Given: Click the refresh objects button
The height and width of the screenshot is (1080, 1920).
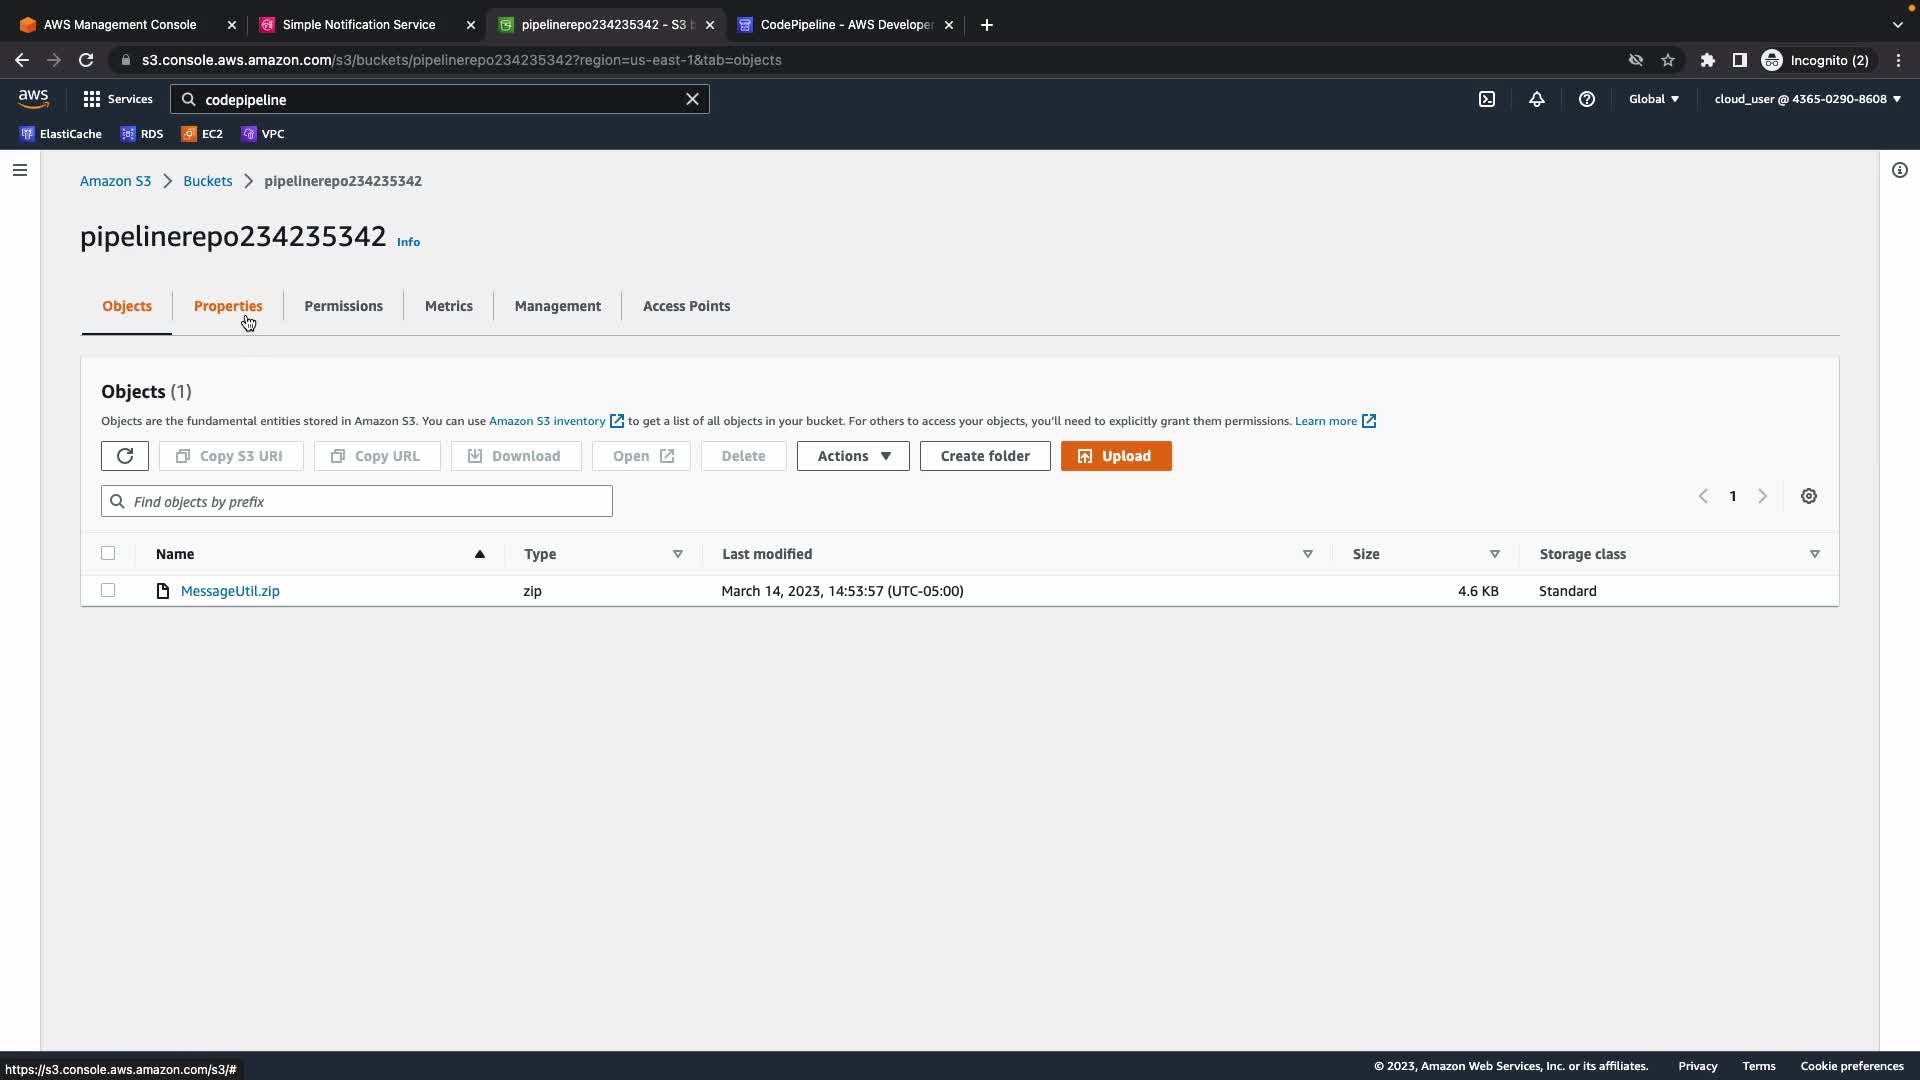Looking at the screenshot, I should 125,456.
